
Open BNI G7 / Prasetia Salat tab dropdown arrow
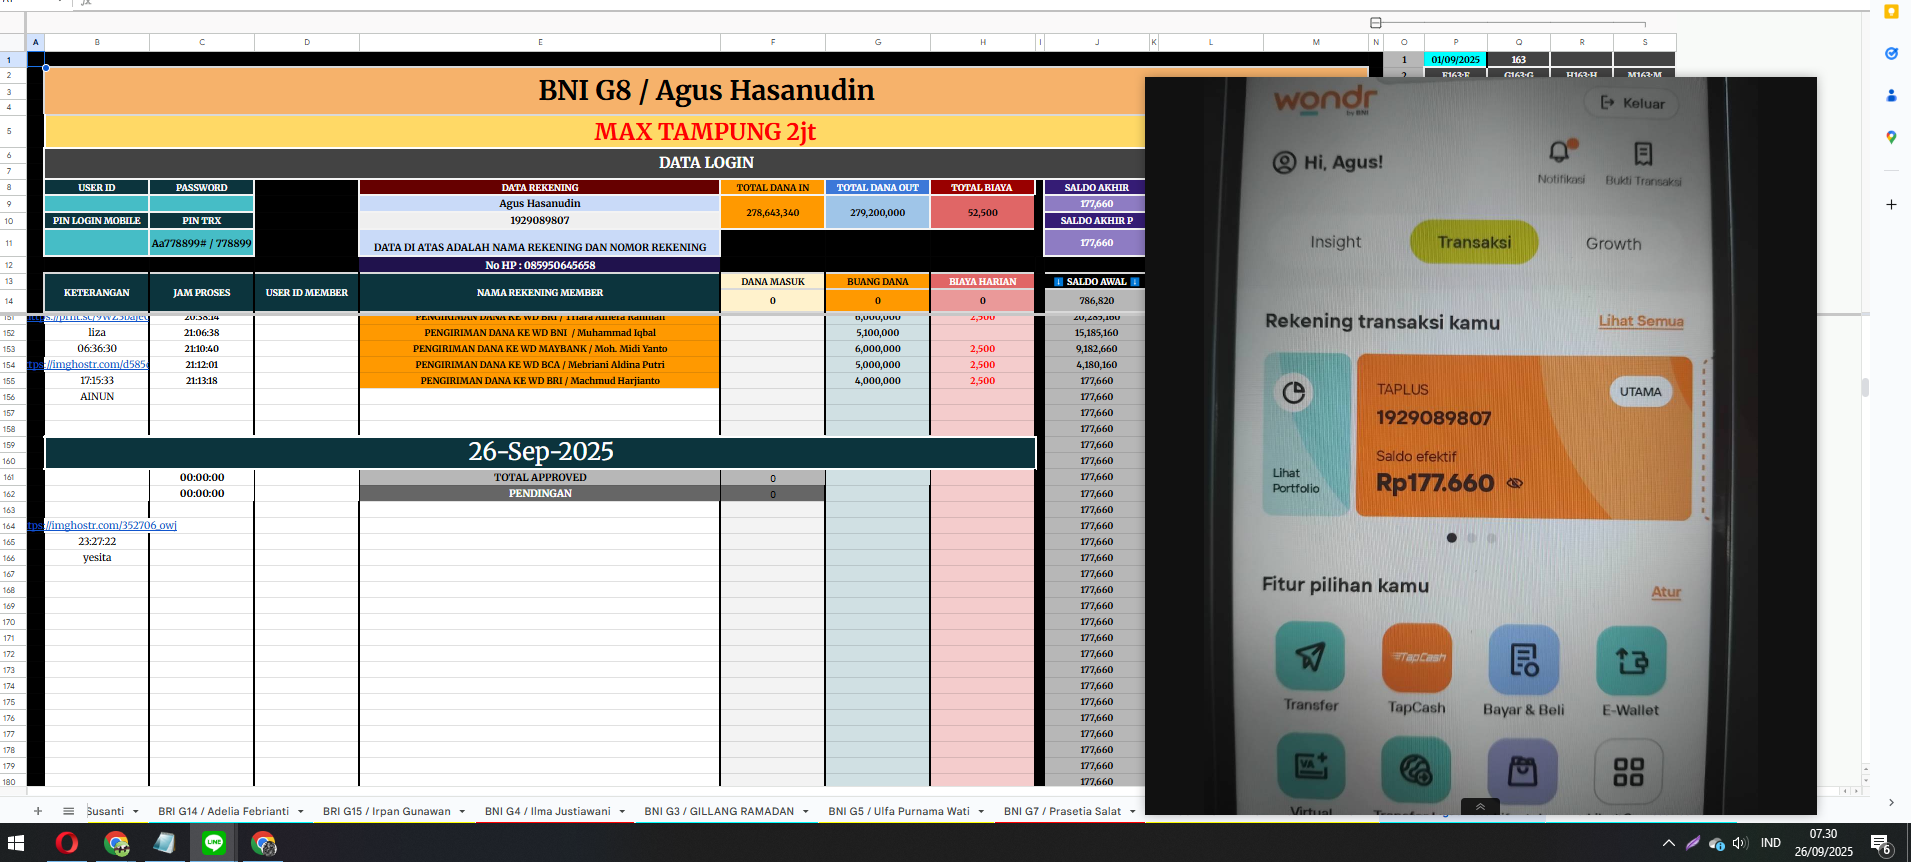click(1133, 812)
